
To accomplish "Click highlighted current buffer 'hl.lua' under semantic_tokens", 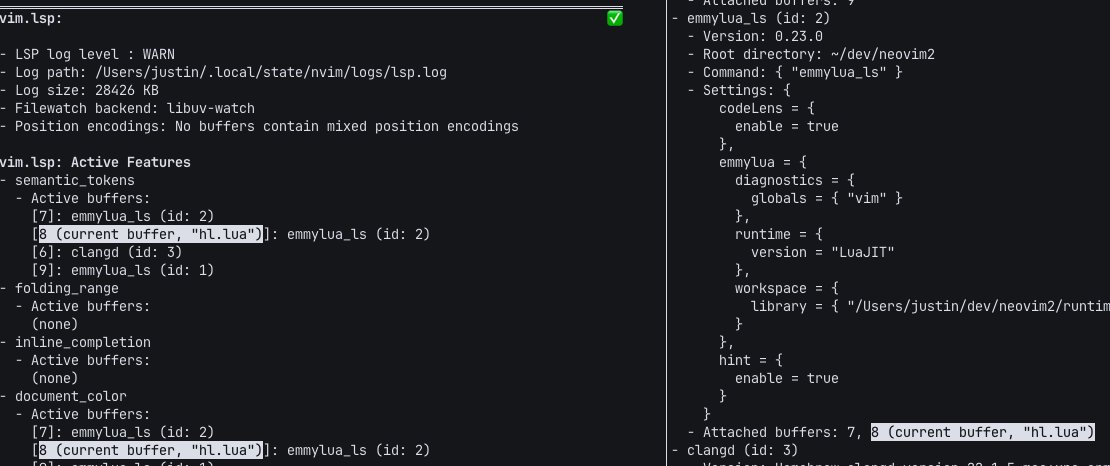I will tap(151, 234).
